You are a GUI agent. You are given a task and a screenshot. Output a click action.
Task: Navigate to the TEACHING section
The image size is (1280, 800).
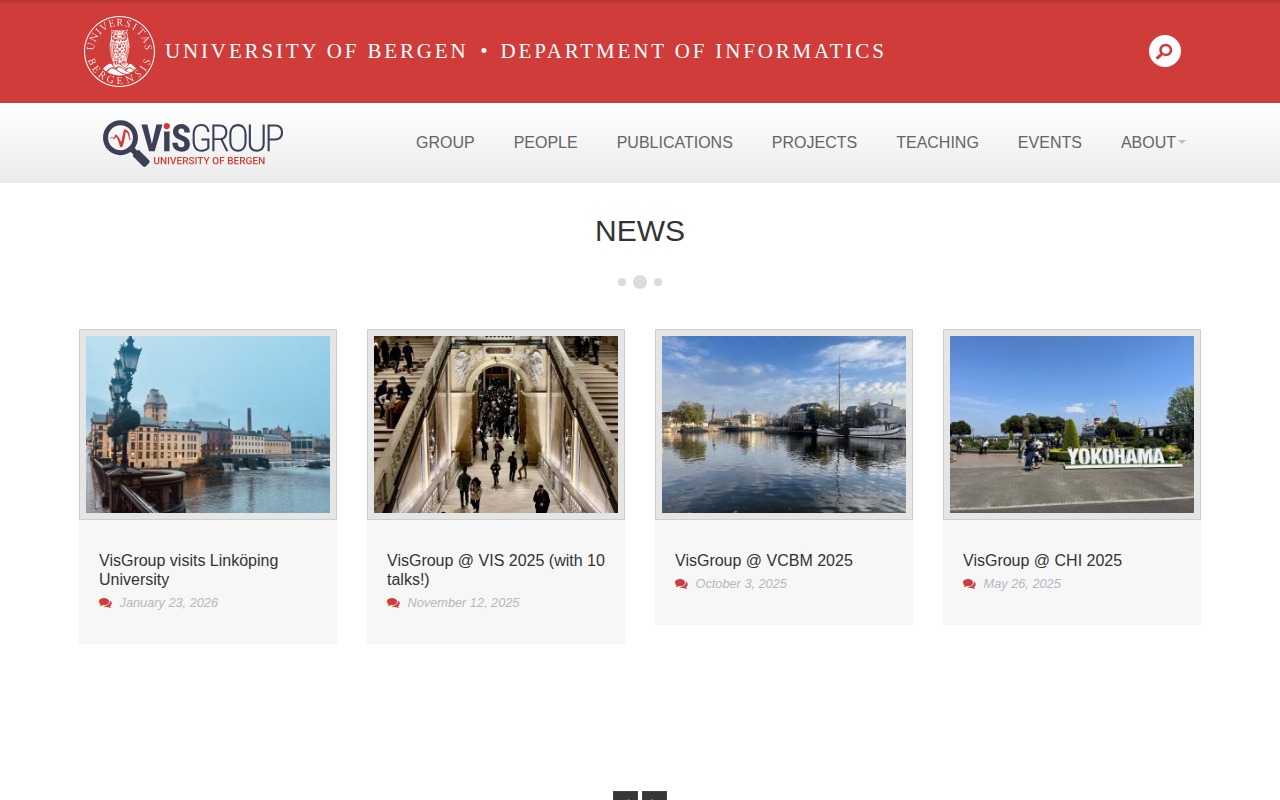coord(937,142)
